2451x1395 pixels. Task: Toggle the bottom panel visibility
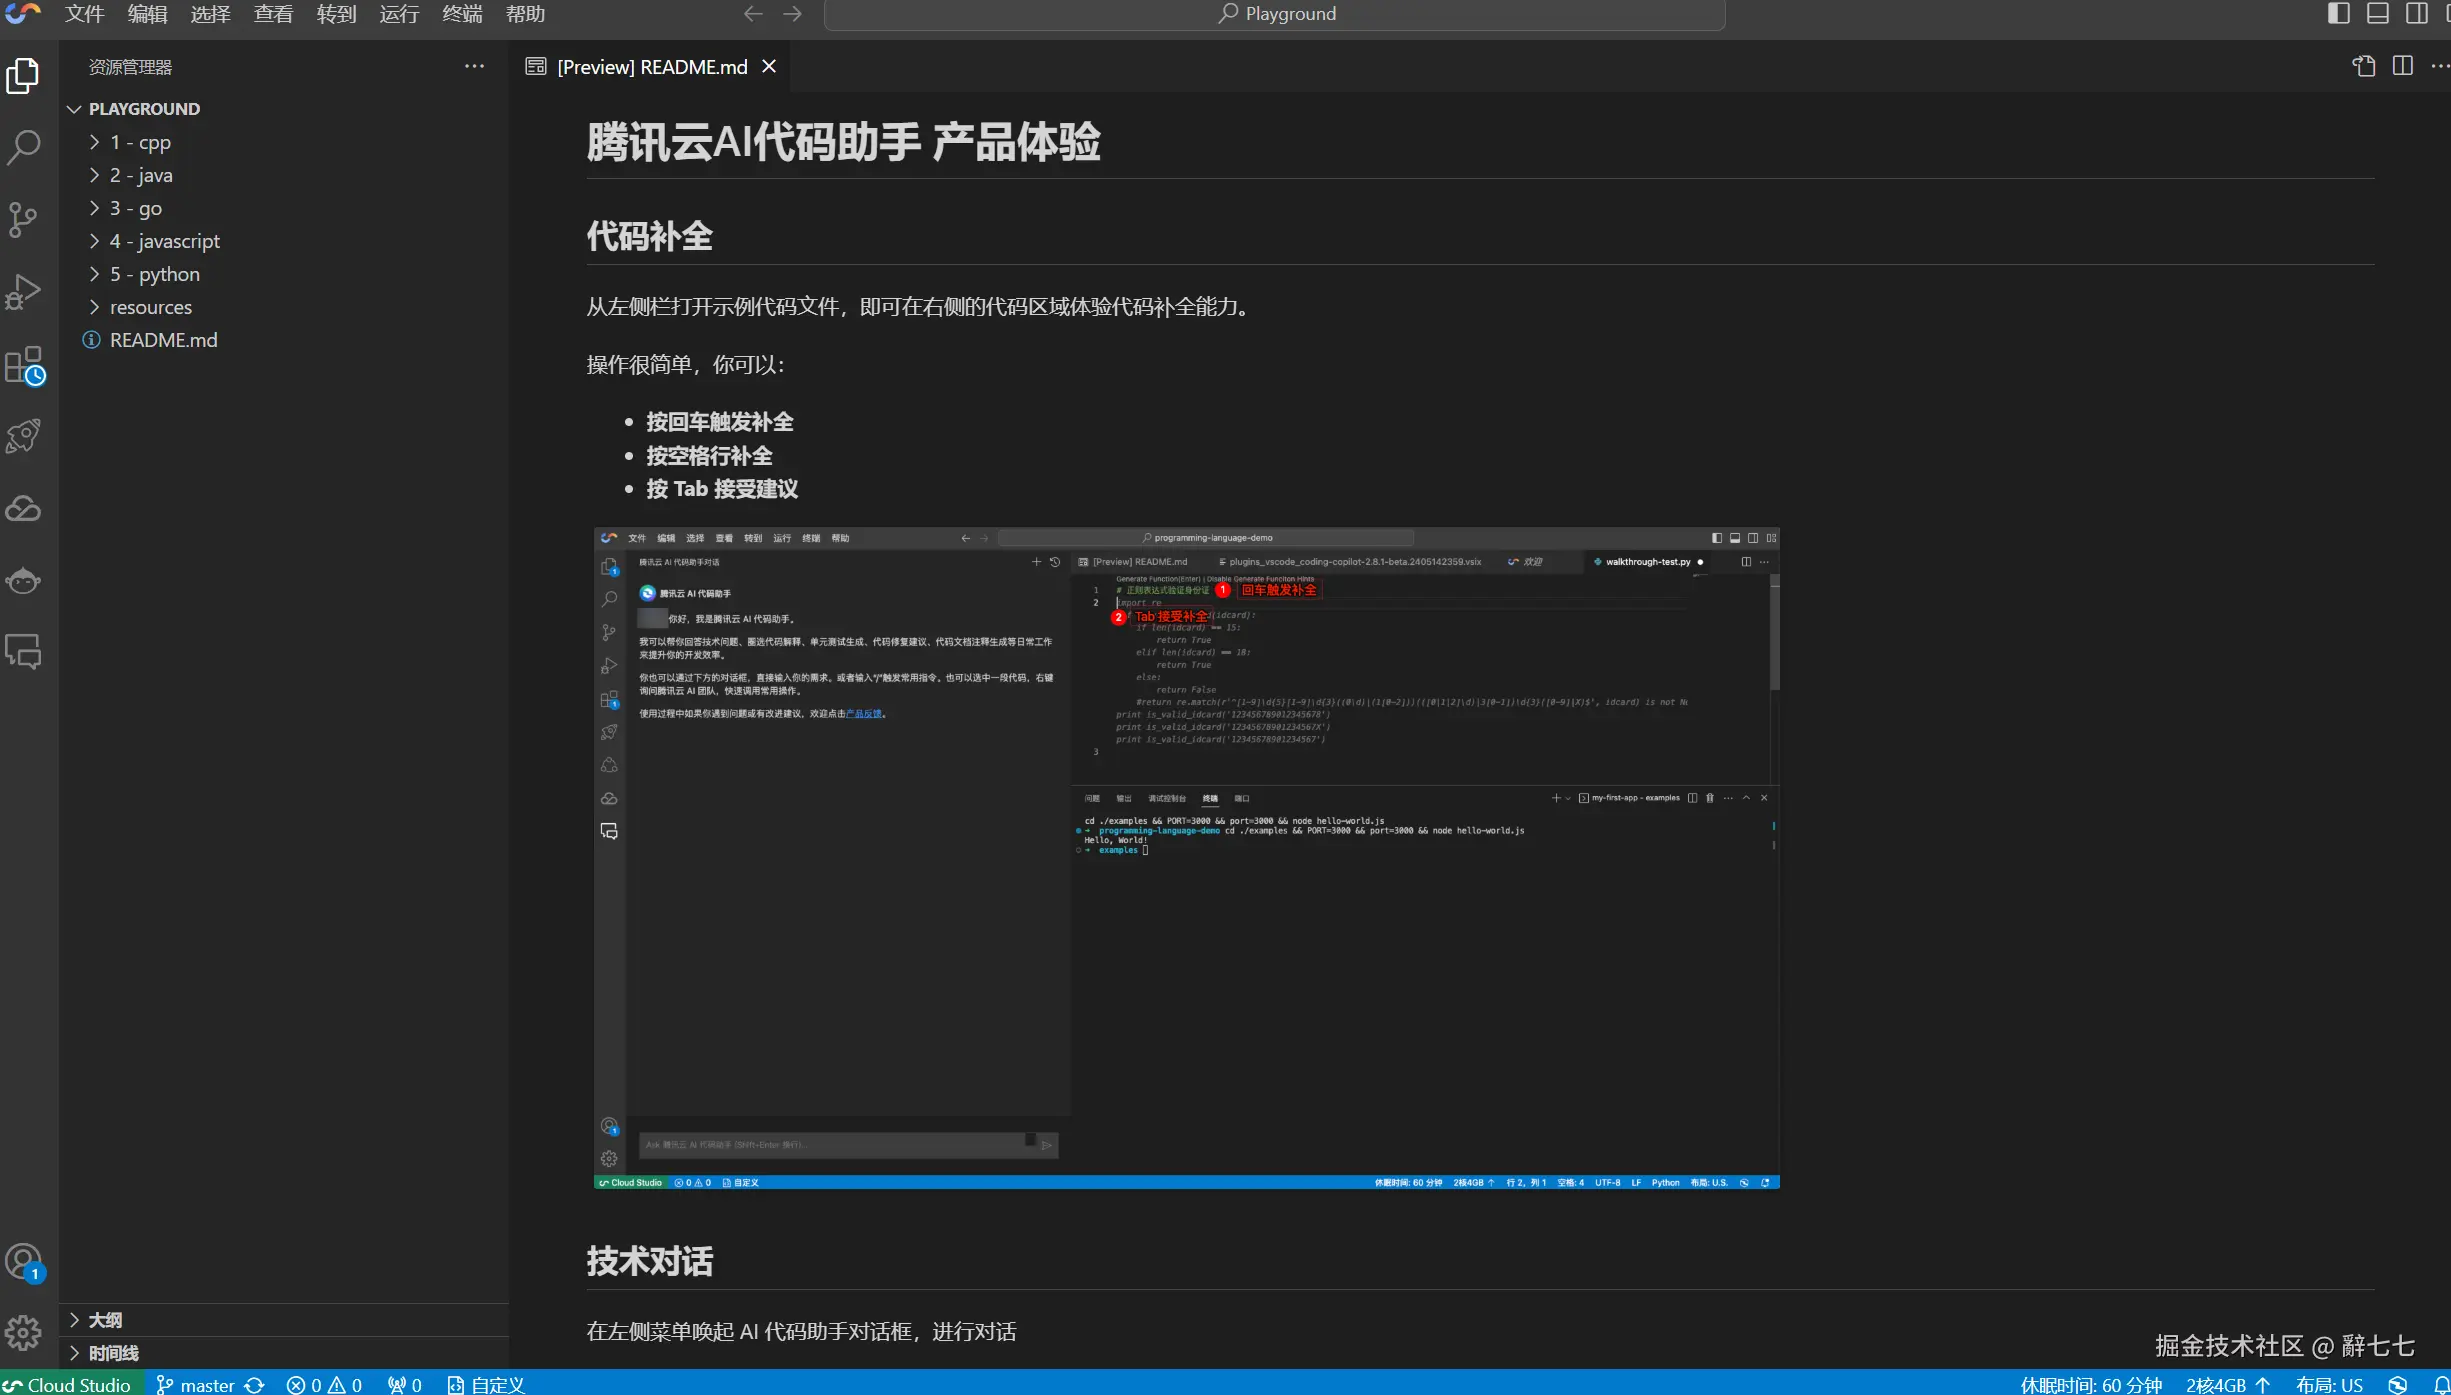pos(2378,13)
